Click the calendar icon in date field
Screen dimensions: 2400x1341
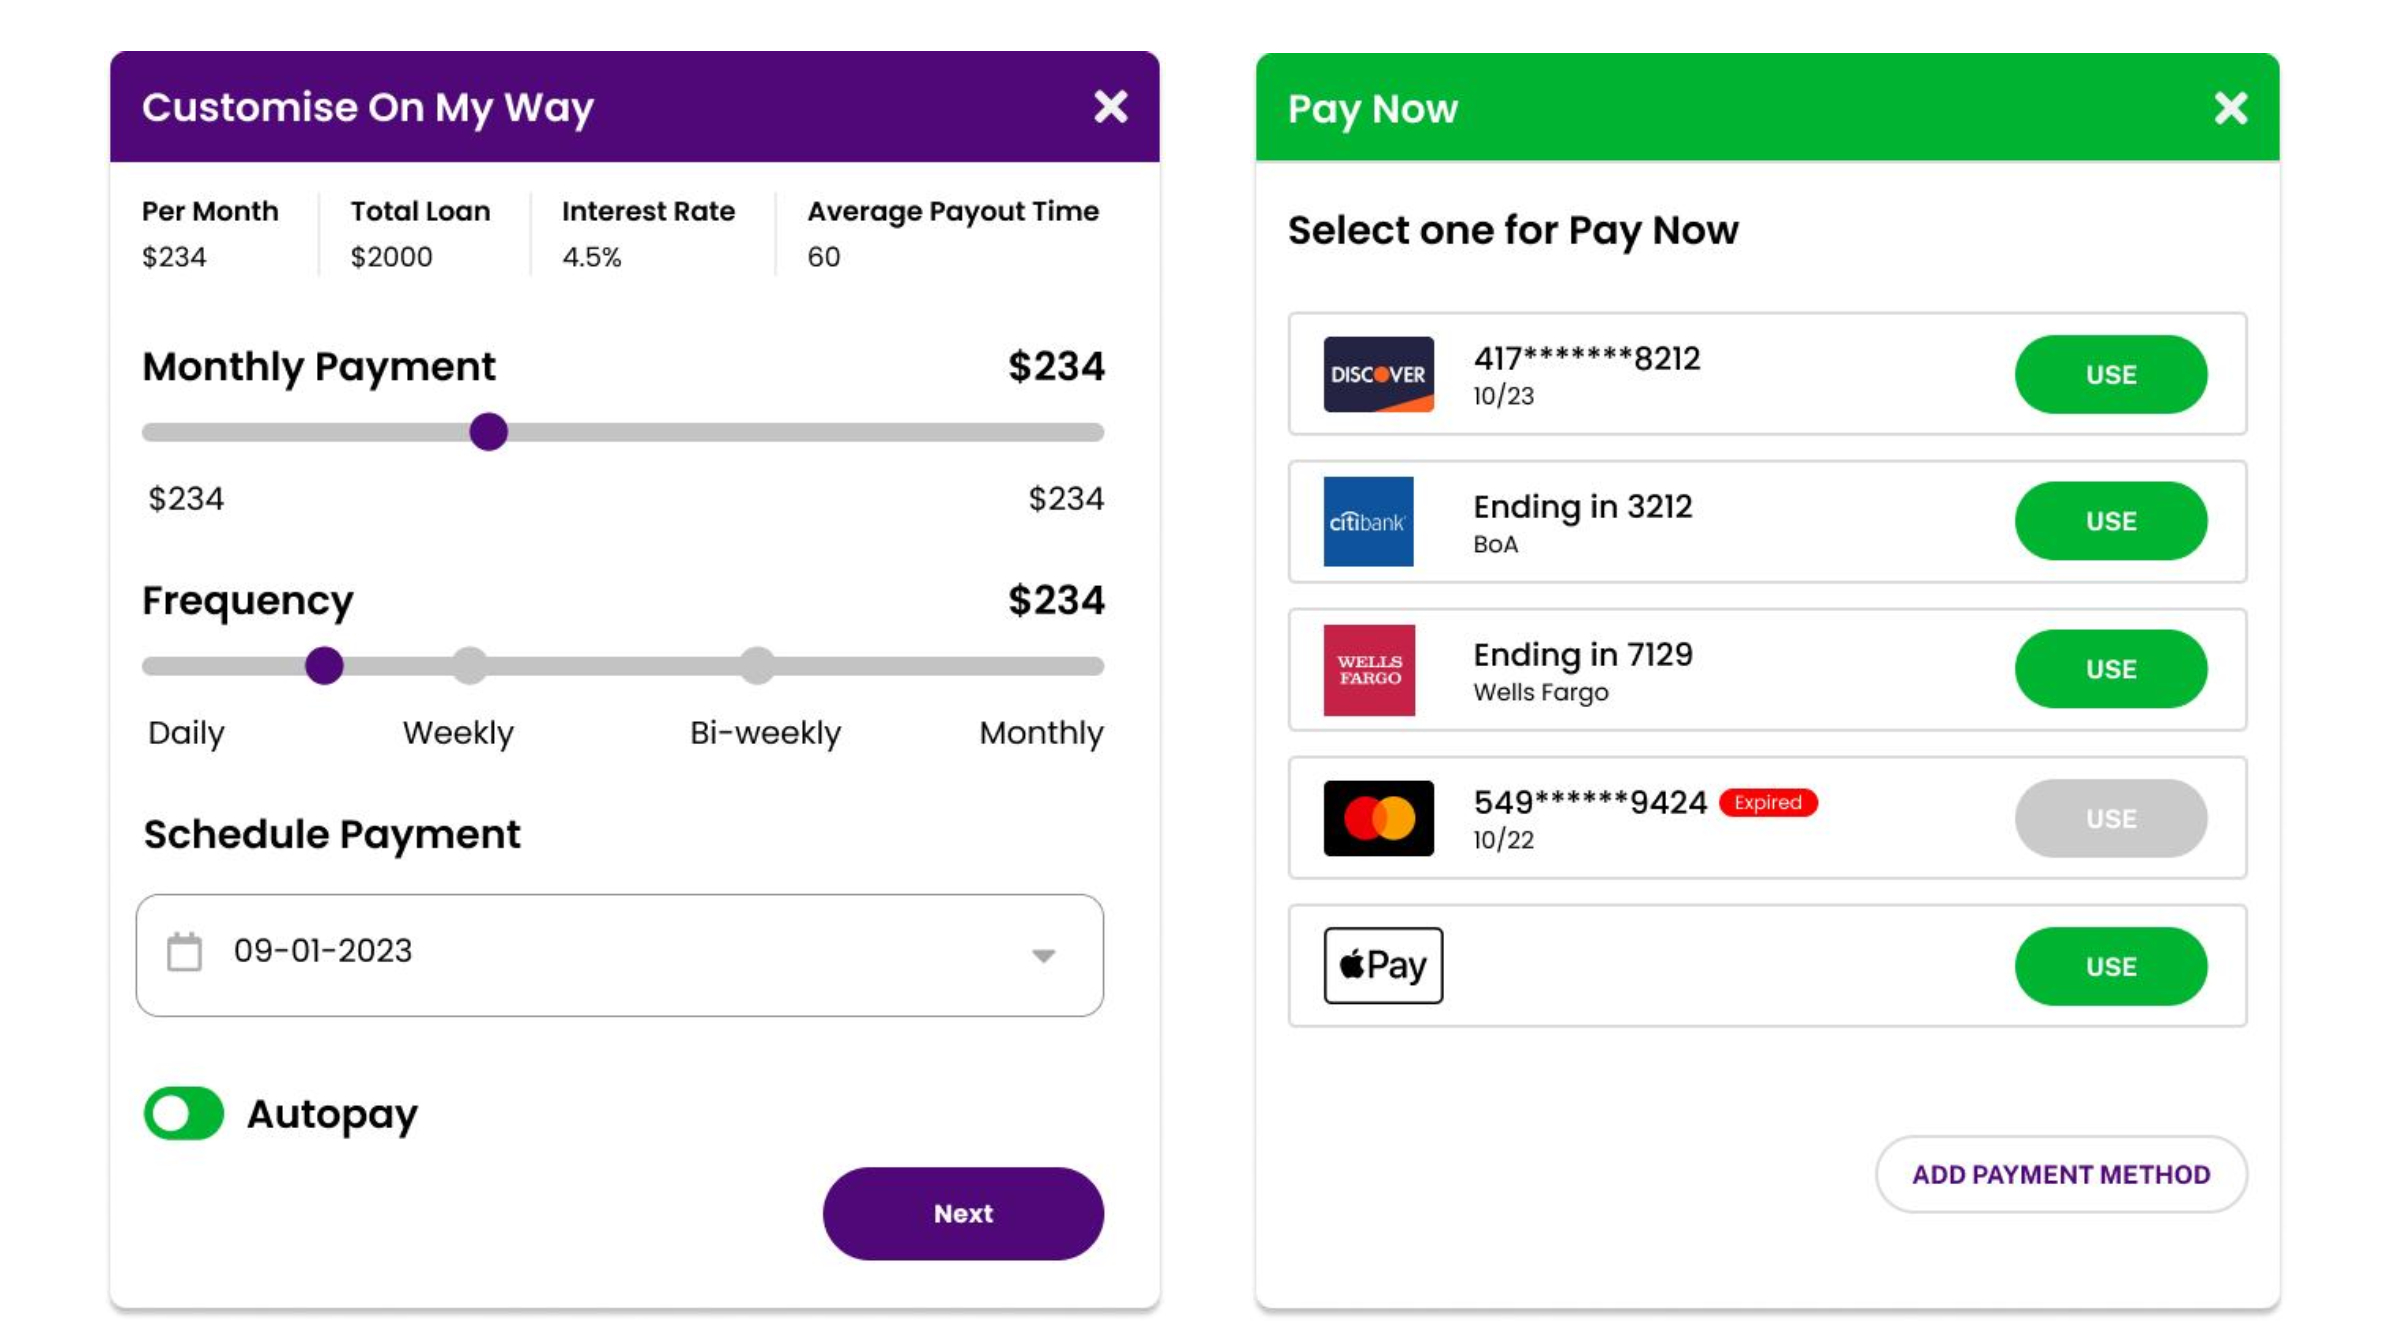coord(184,952)
